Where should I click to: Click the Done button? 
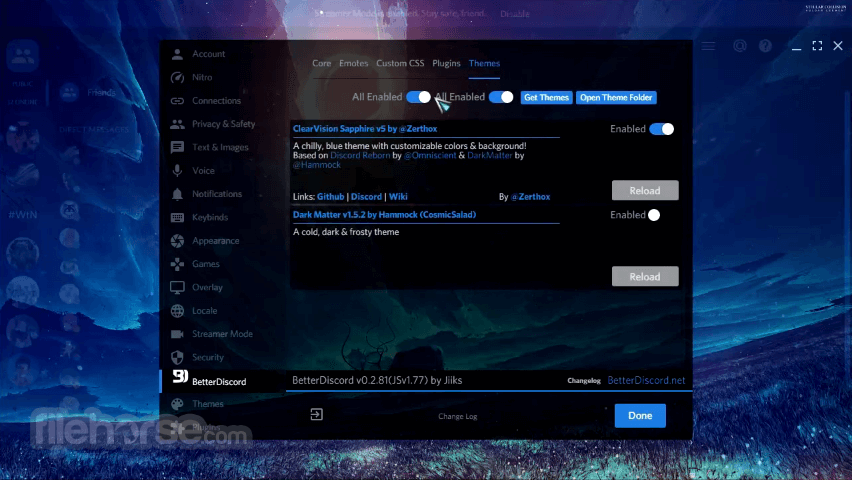[640, 415]
